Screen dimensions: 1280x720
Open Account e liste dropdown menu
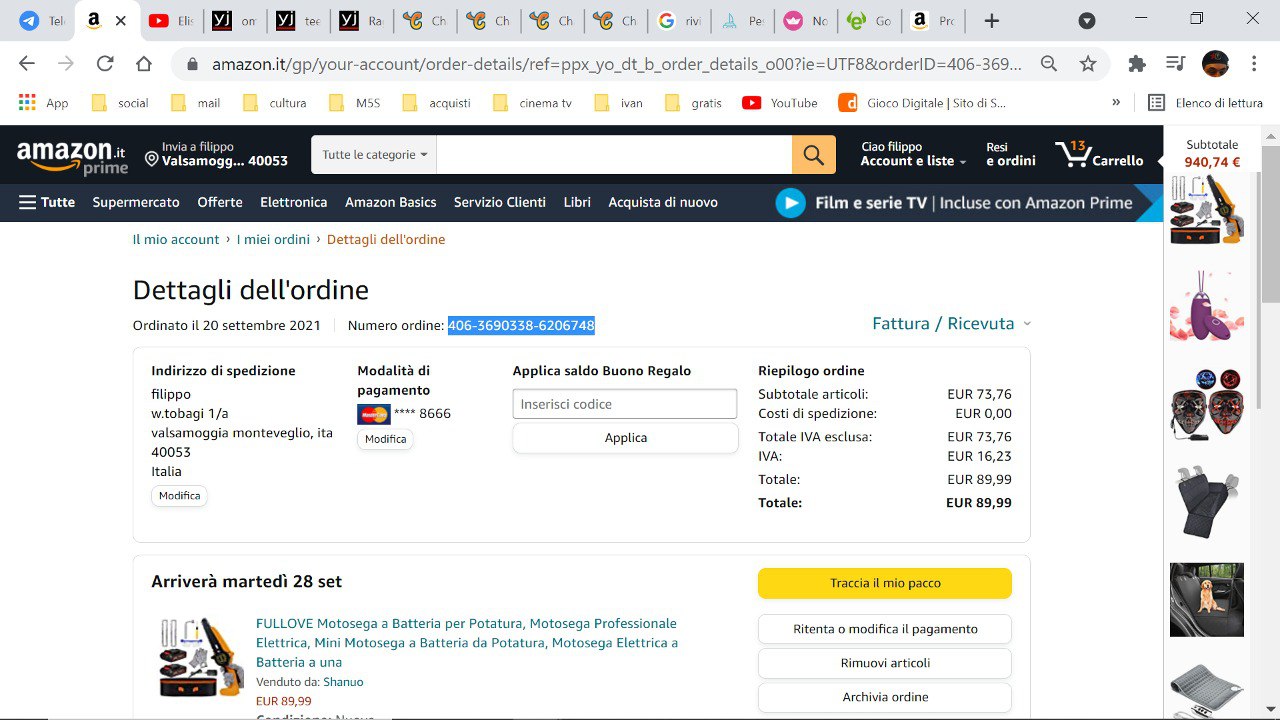pos(913,161)
